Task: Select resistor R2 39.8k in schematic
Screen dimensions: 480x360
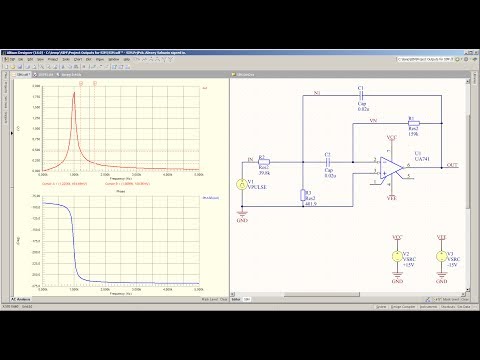Action: click(264, 162)
